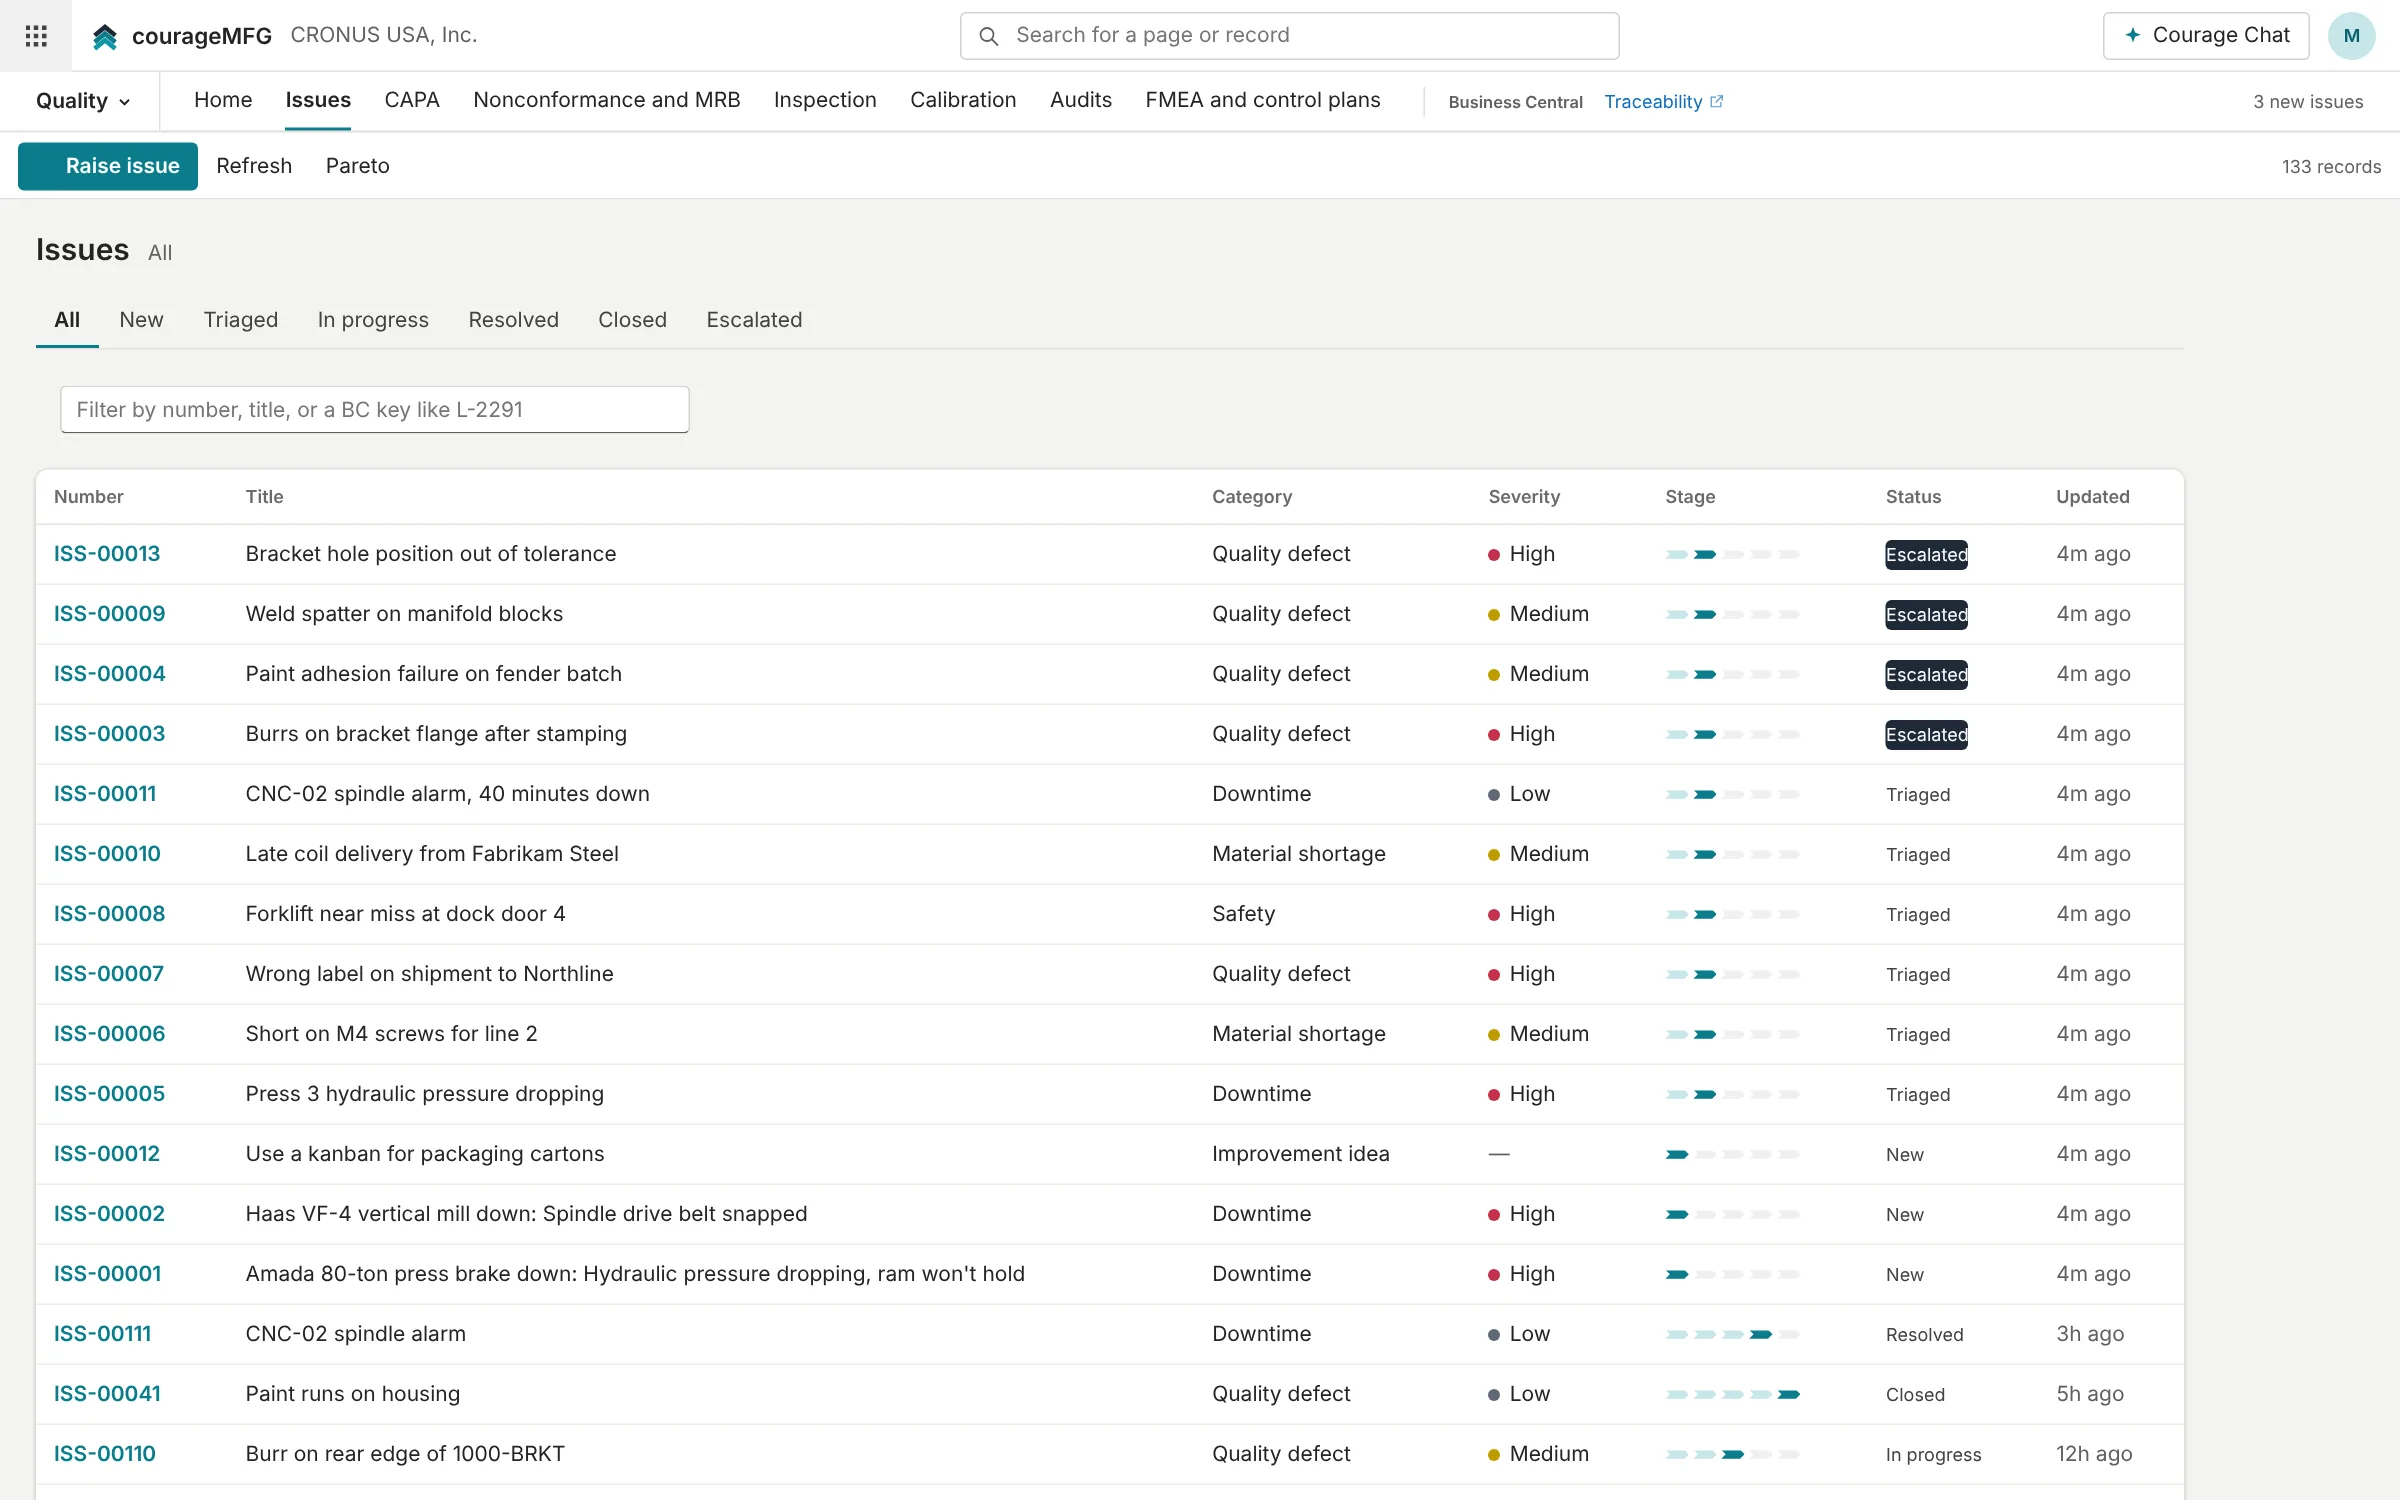The height and width of the screenshot is (1500, 2400).
Task: Click the Severity column header
Action: click(x=1523, y=497)
